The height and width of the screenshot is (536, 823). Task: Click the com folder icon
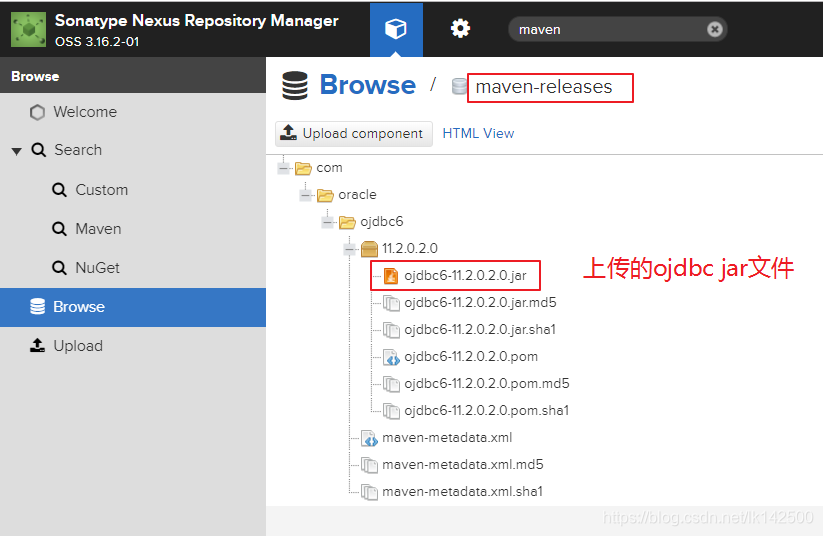(x=303, y=169)
